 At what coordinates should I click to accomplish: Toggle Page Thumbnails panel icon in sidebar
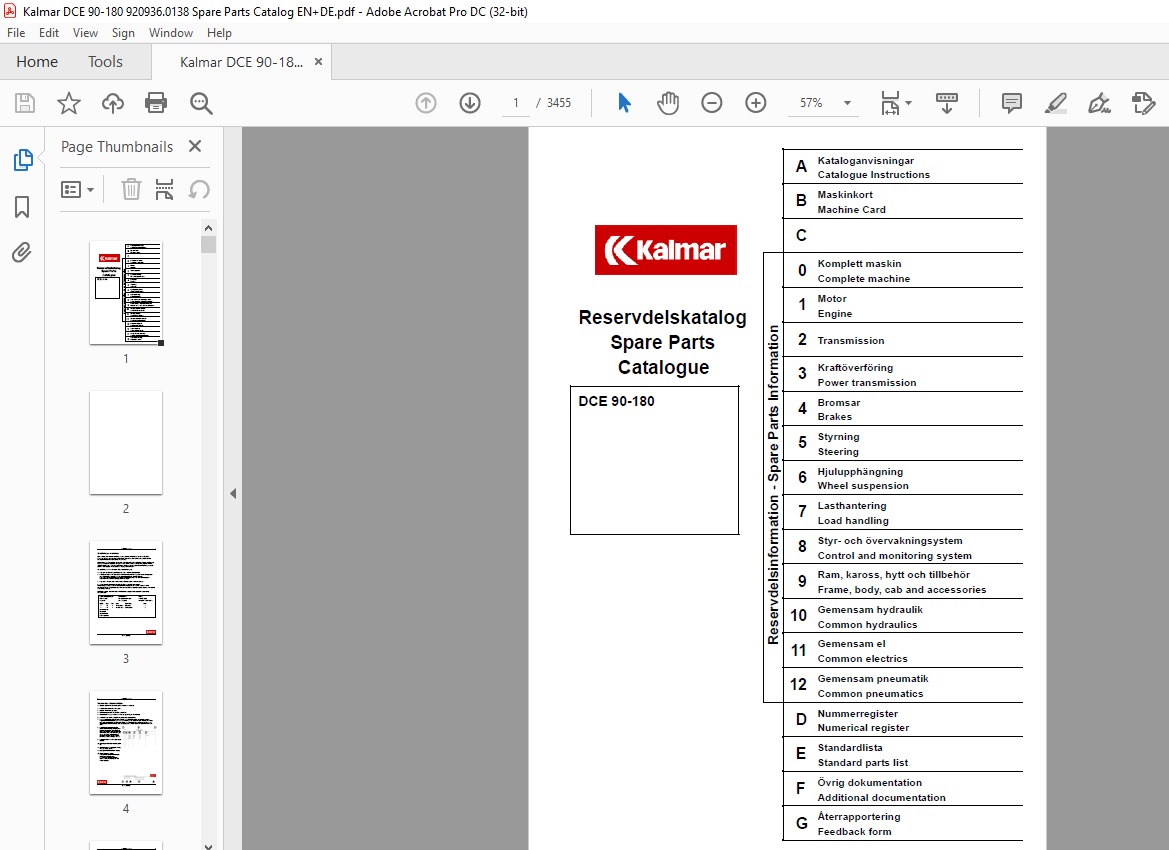click(23, 160)
